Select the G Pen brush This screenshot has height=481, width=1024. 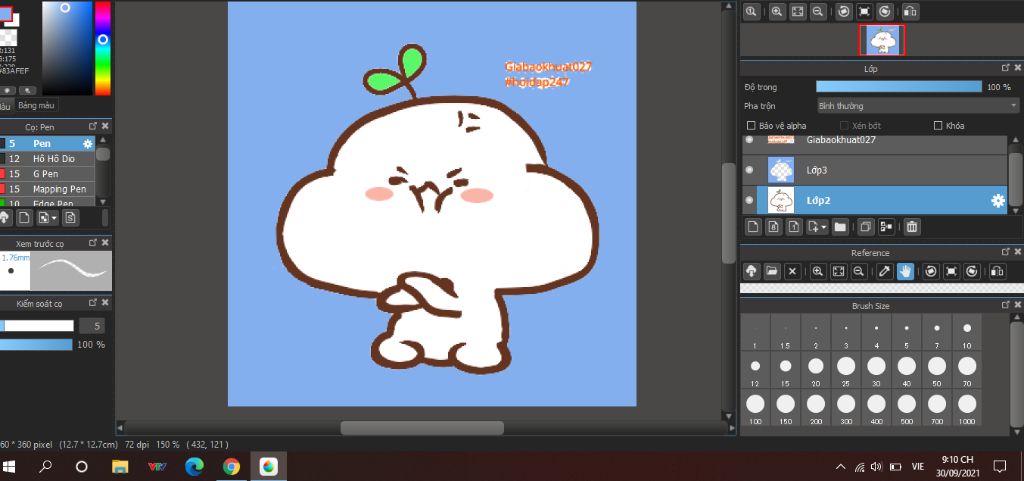click(x=48, y=174)
